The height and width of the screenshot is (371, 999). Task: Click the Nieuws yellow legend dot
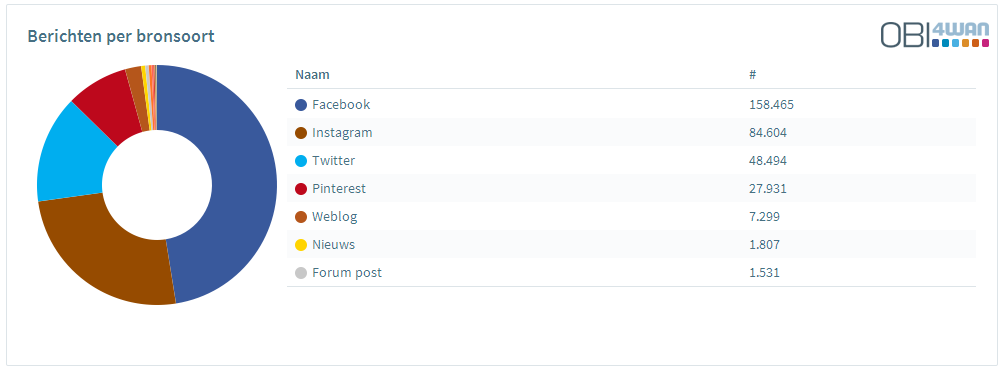pyautogui.click(x=301, y=245)
